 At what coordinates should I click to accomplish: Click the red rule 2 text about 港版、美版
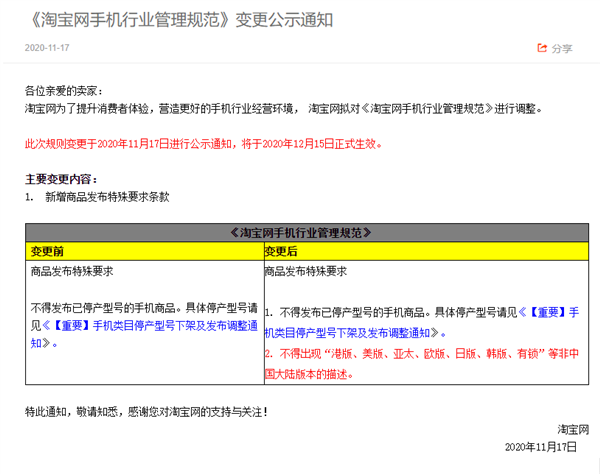pyautogui.click(x=422, y=363)
